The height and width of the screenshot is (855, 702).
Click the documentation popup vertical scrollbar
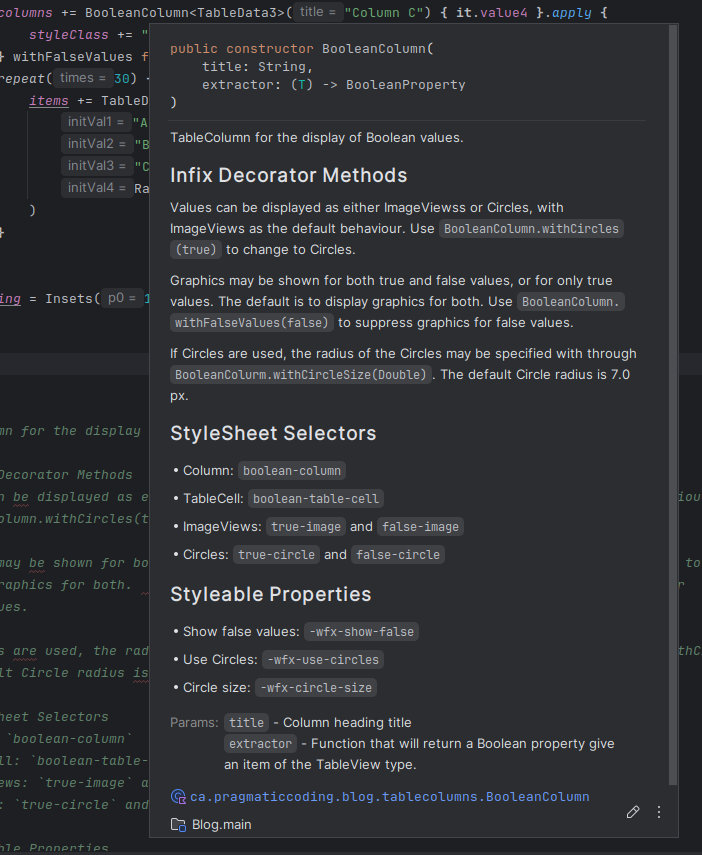pyautogui.click(x=673, y=405)
